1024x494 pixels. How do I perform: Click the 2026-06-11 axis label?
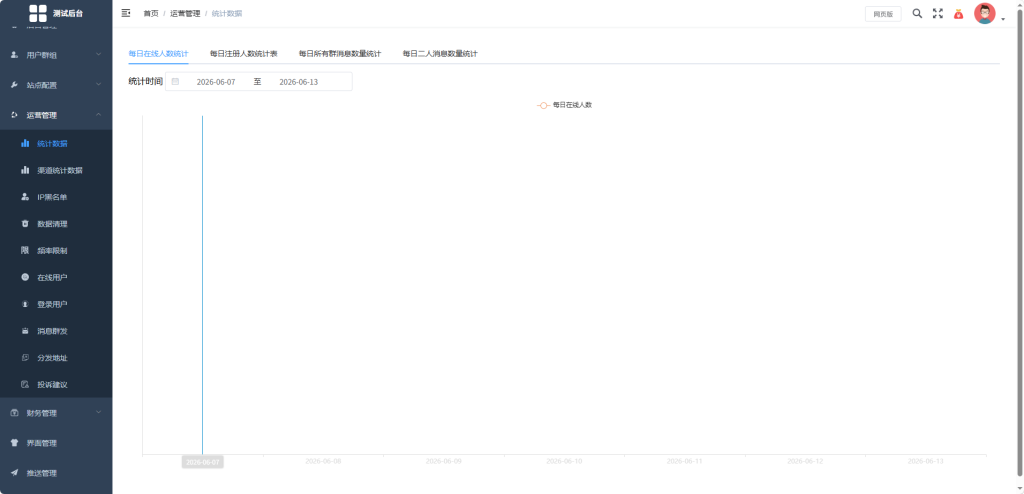684,461
